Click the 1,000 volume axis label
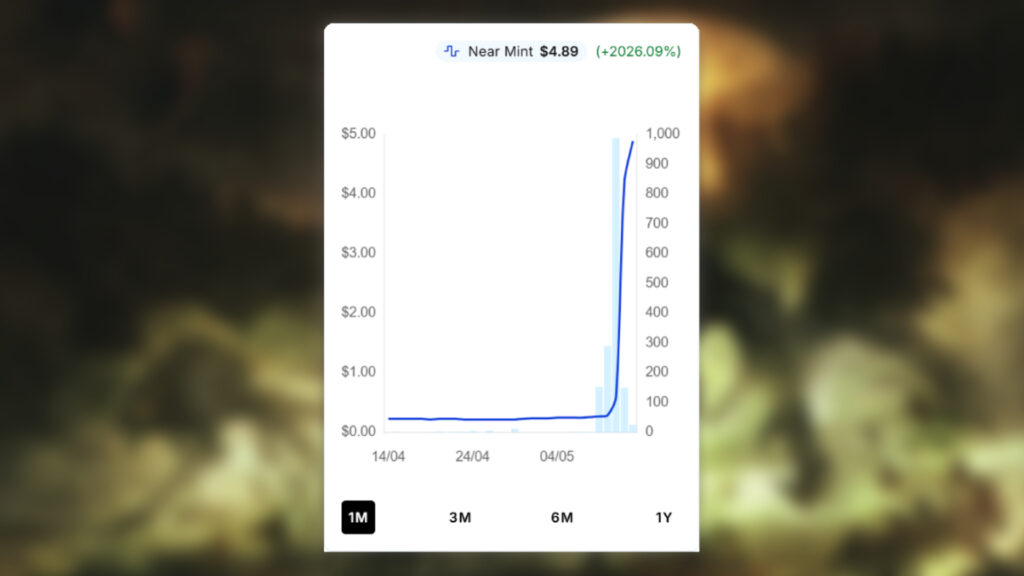 [x=662, y=133]
